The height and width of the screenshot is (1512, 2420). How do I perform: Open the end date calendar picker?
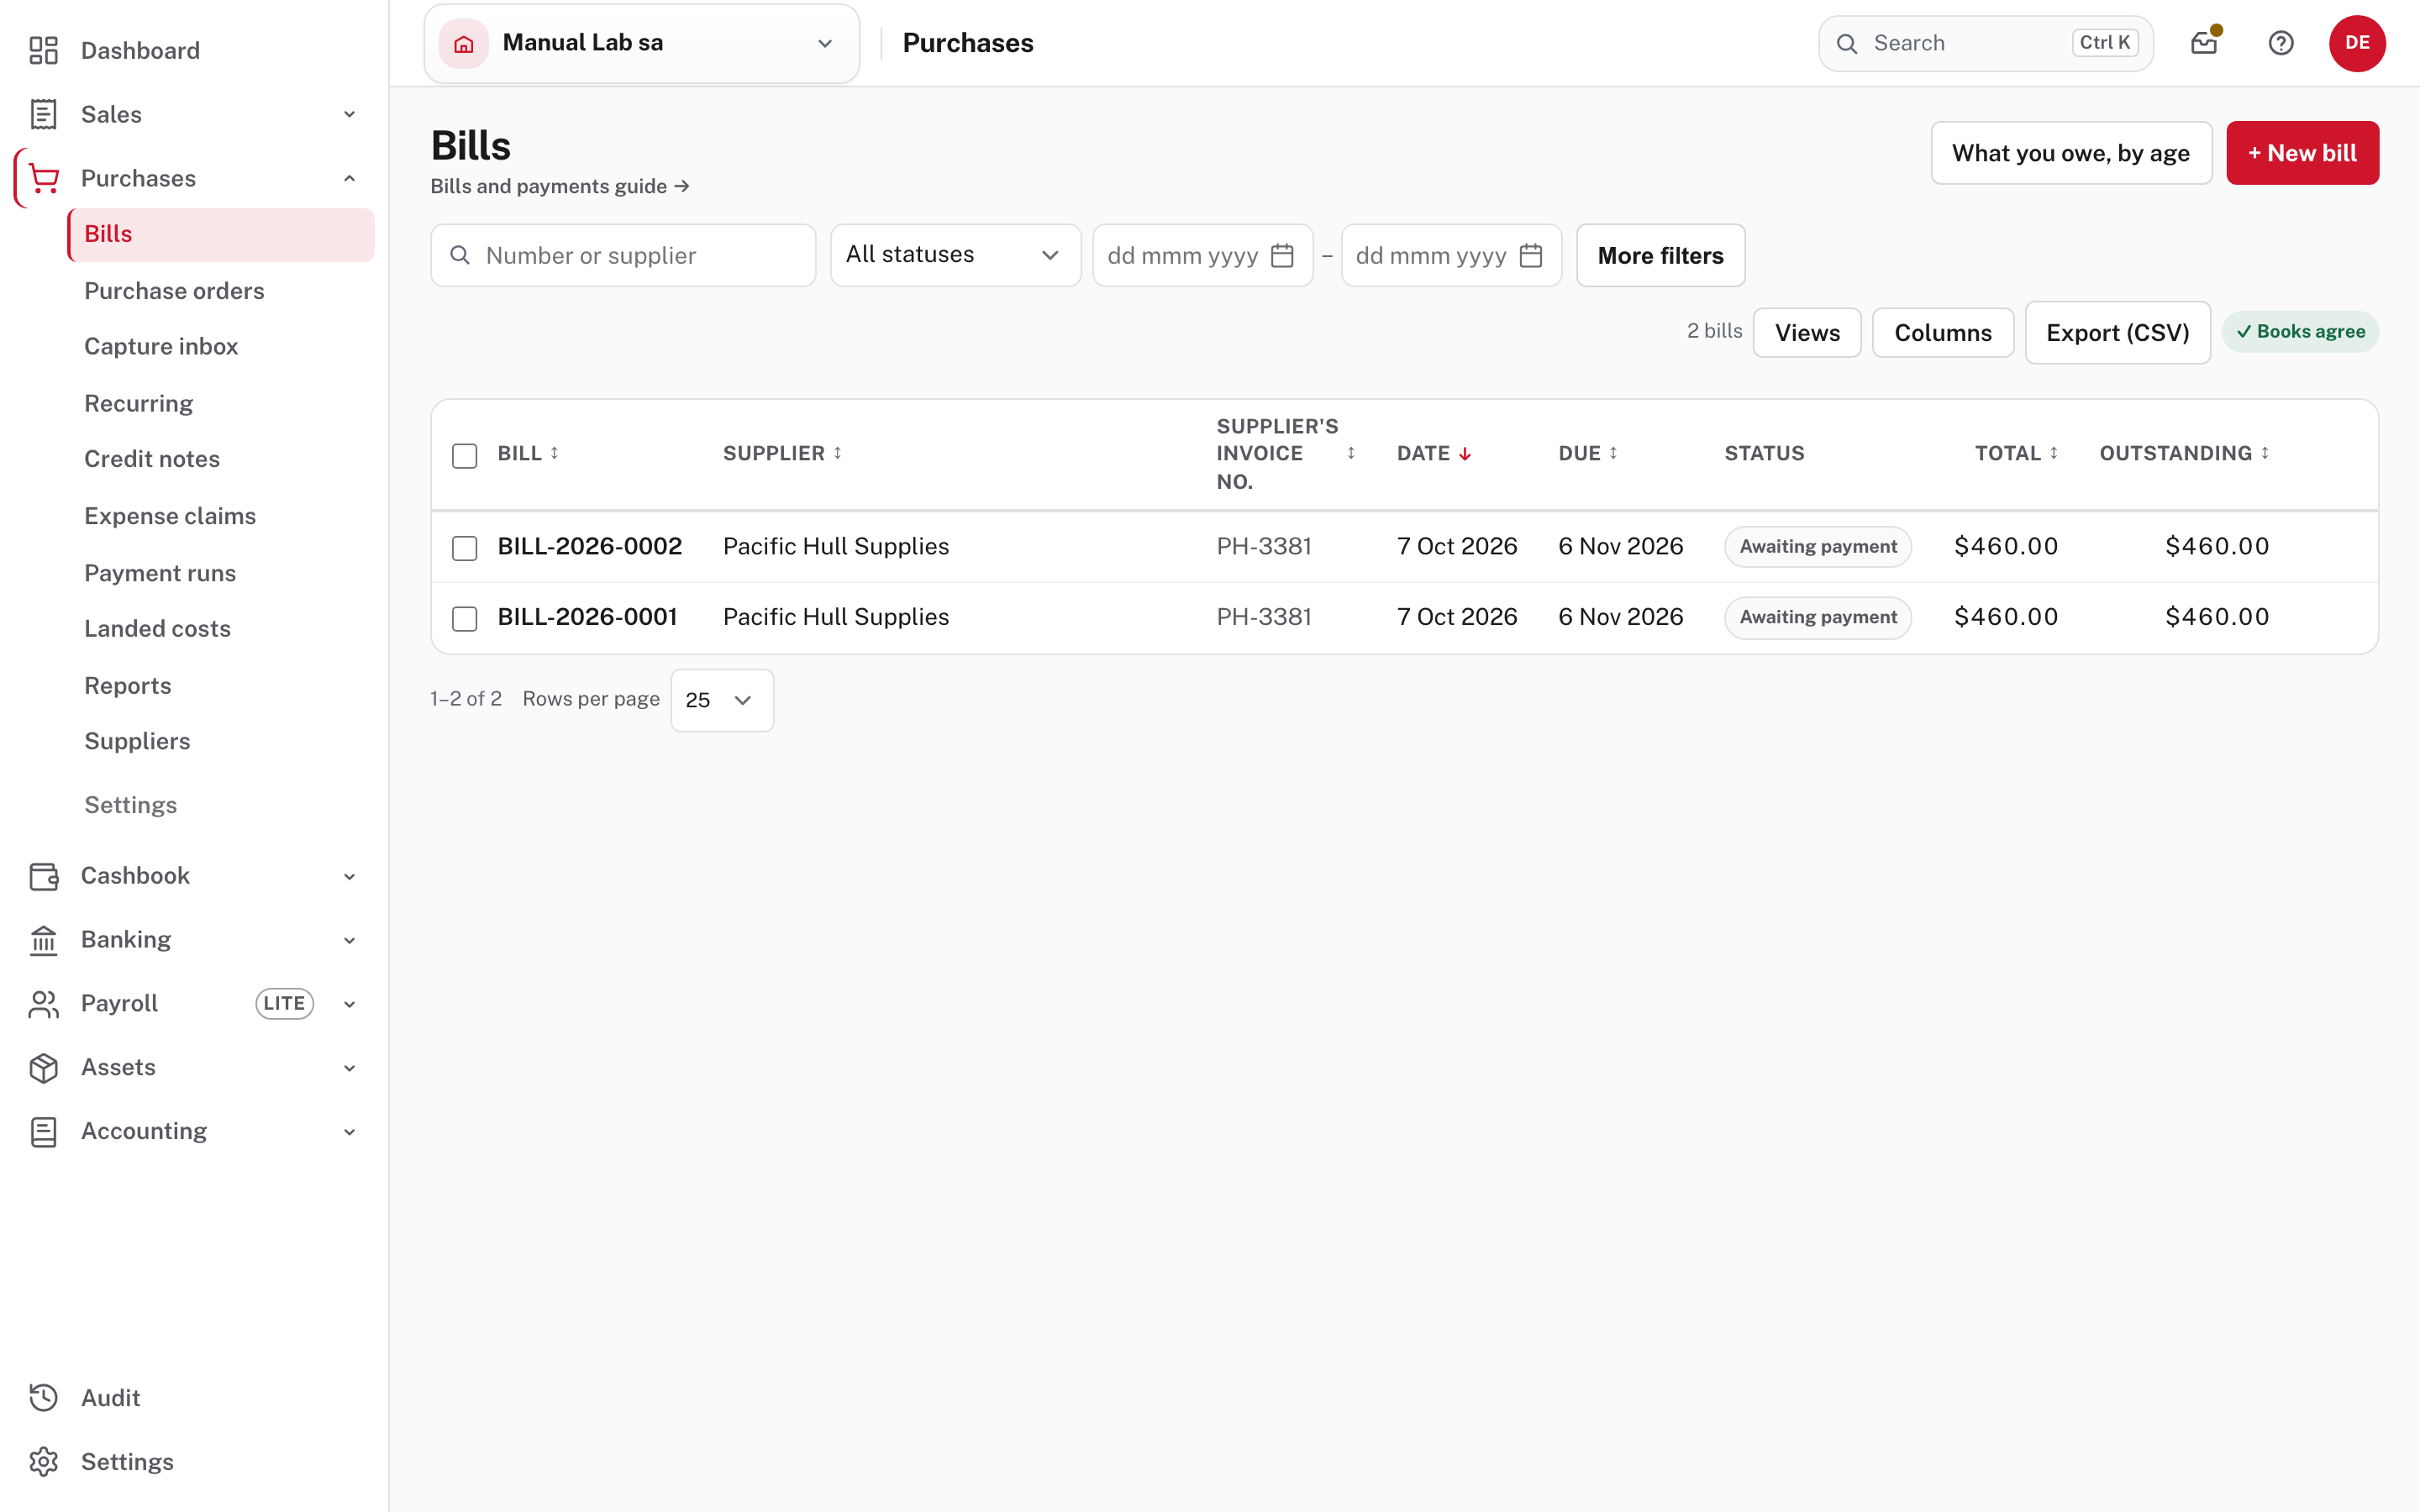pyautogui.click(x=1530, y=256)
